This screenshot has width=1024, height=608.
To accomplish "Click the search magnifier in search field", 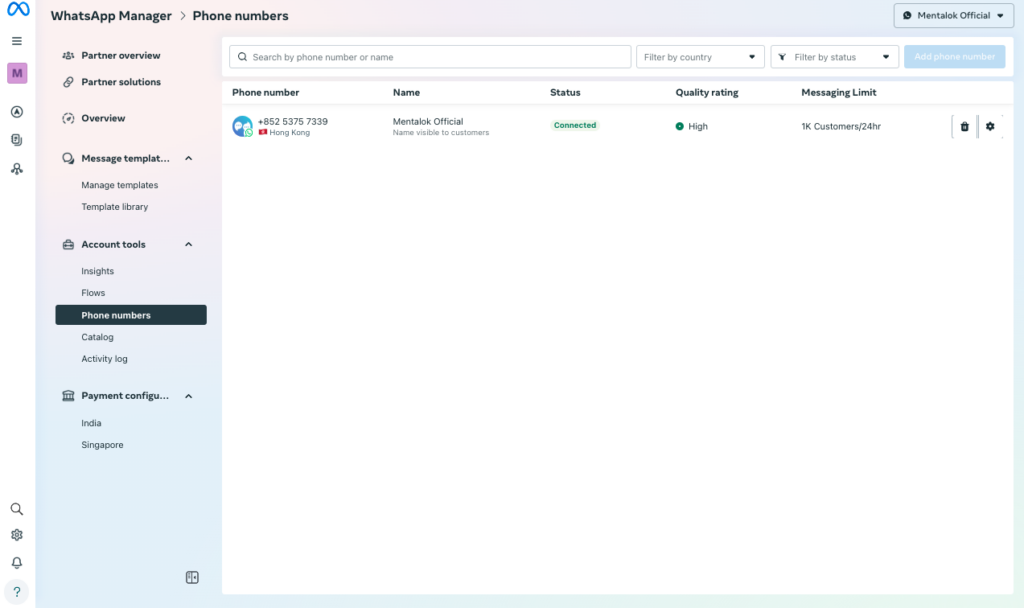I will click(242, 57).
